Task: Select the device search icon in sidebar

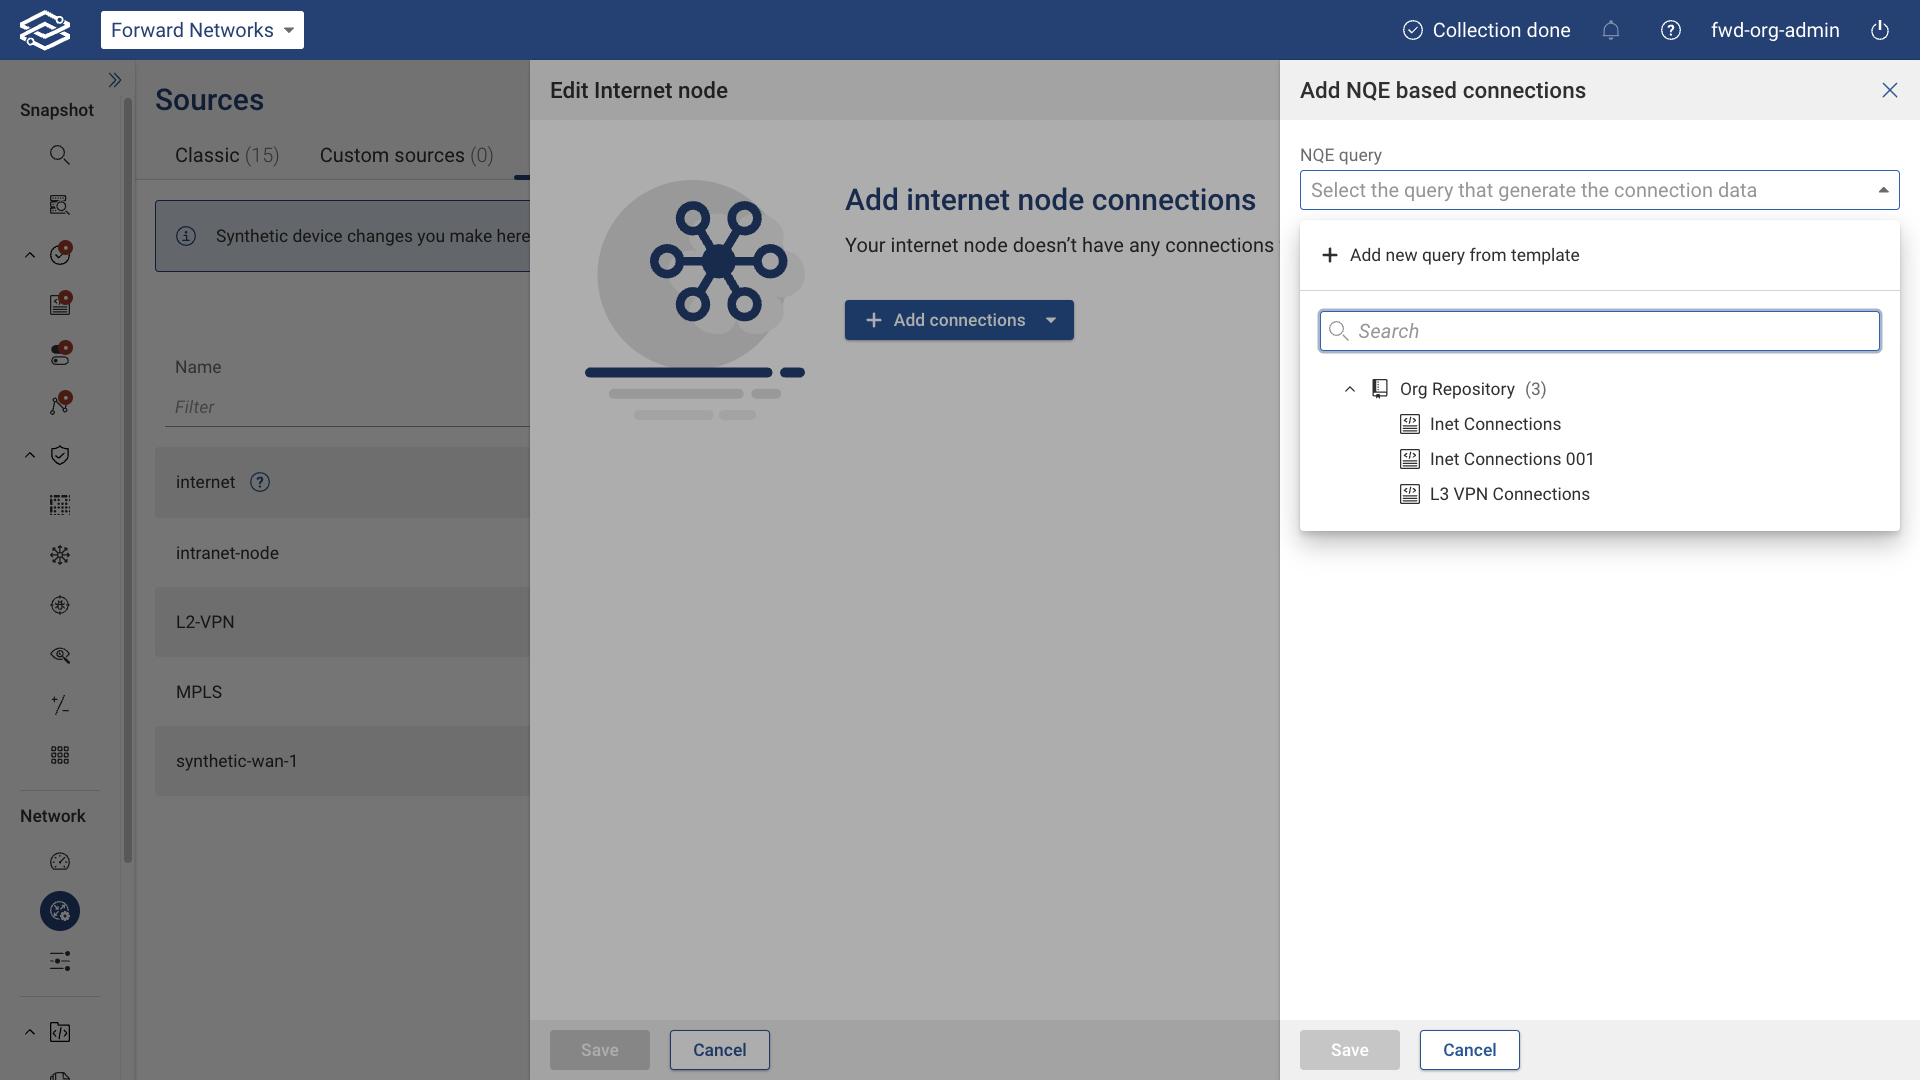Action: click(60, 204)
